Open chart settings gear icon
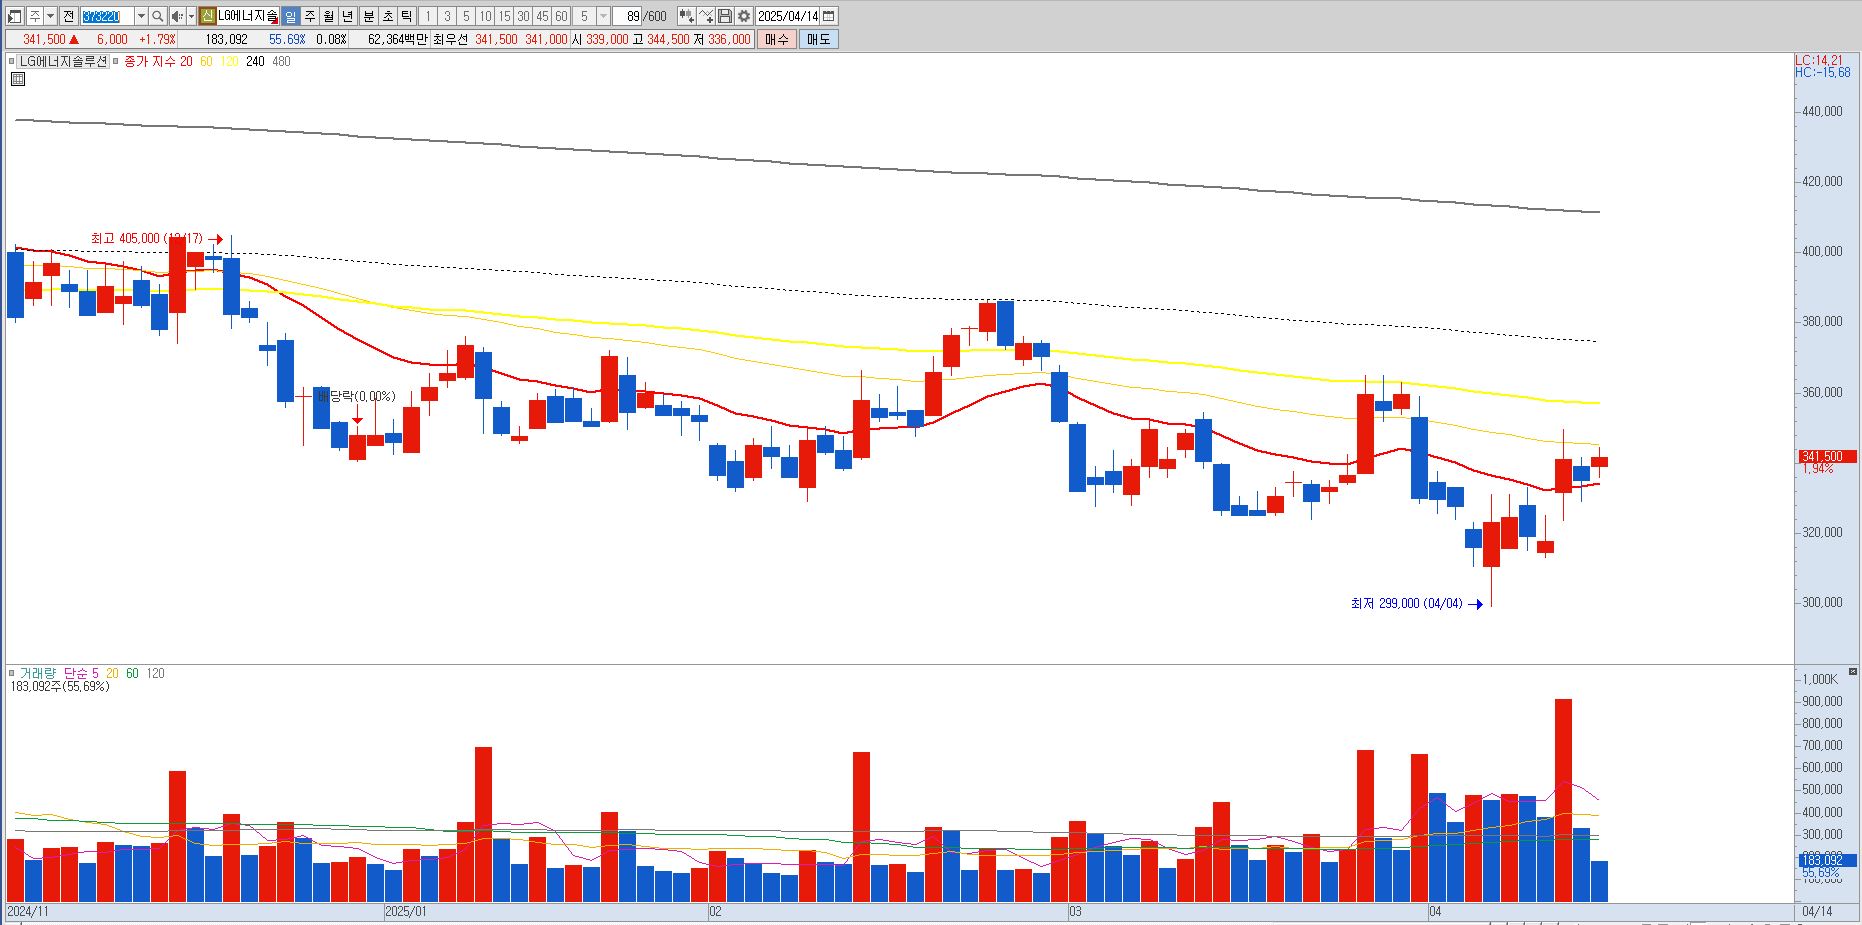Viewport: 1862px width, 925px height. [x=744, y=16]
